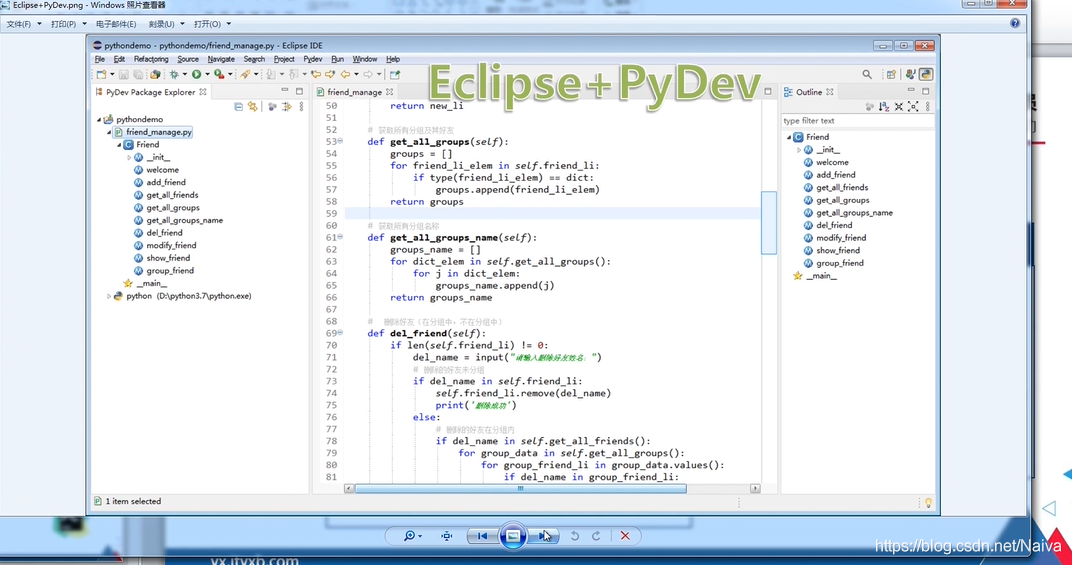Collapse Friend class in Package Explorer
The height and width of the screenshot is (565, 1072).
pyautogui.click(x=119, y=145)
